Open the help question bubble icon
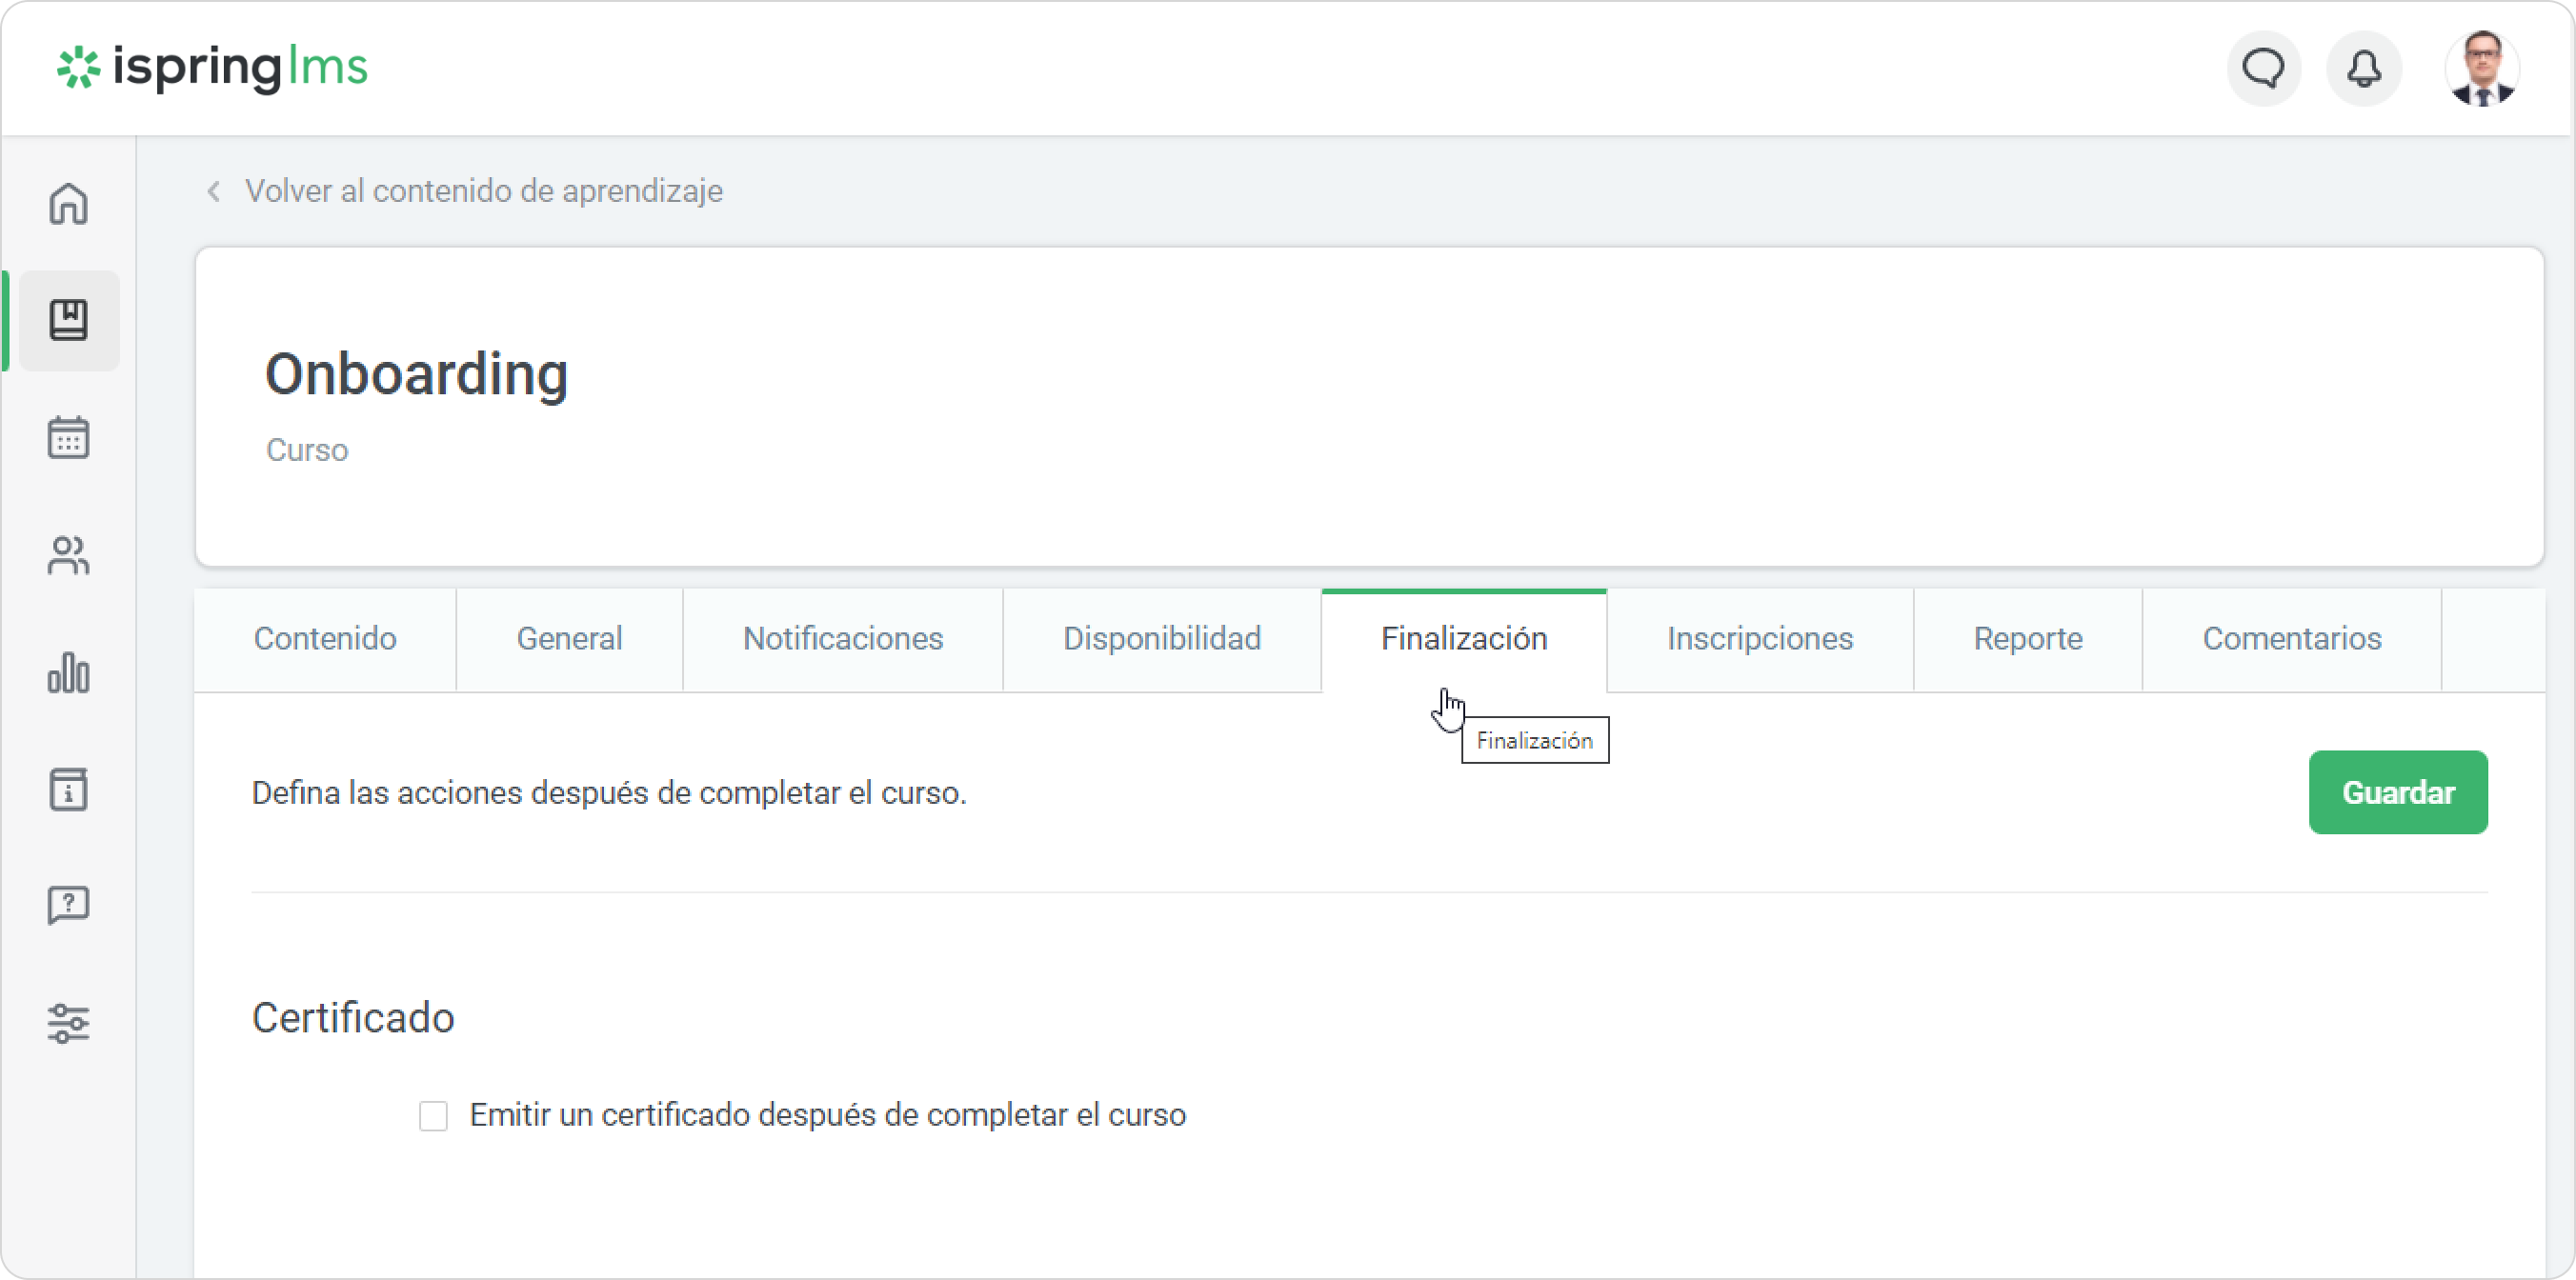This screenshot has height=1280, width=2576. pos(68,906)
